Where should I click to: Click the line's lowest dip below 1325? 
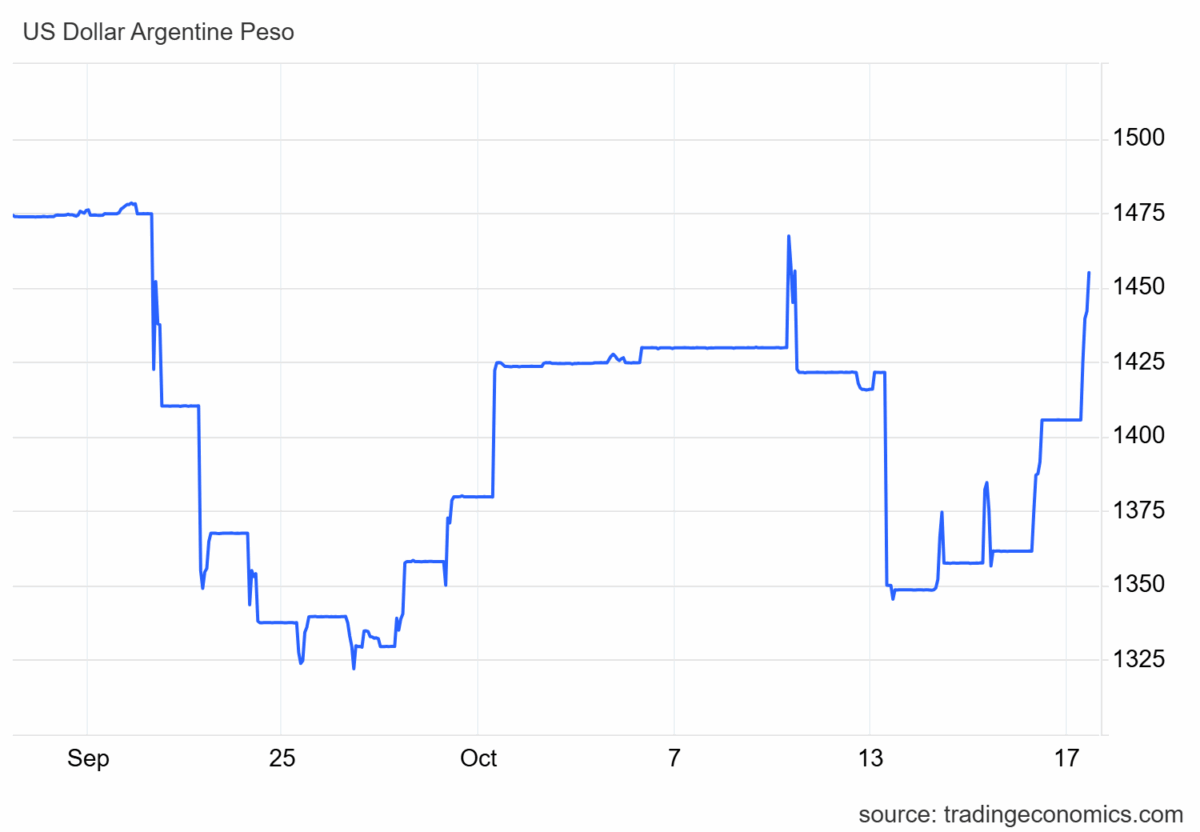click(x=354, y=668)
